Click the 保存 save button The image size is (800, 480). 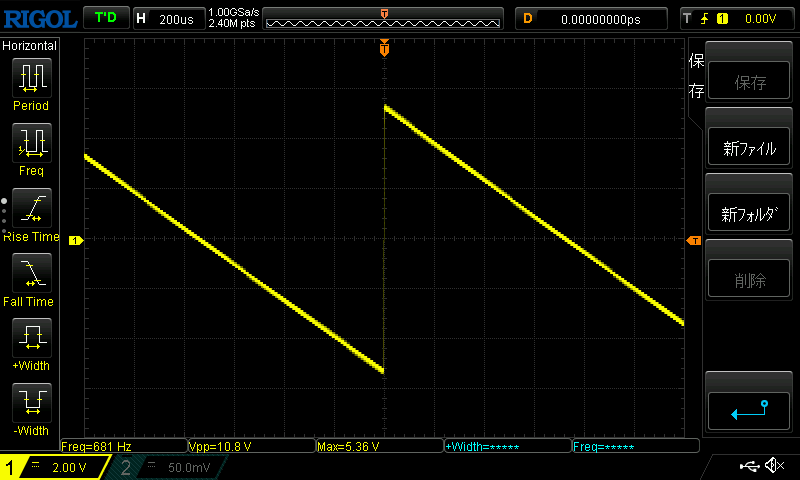tap(749, 82)
